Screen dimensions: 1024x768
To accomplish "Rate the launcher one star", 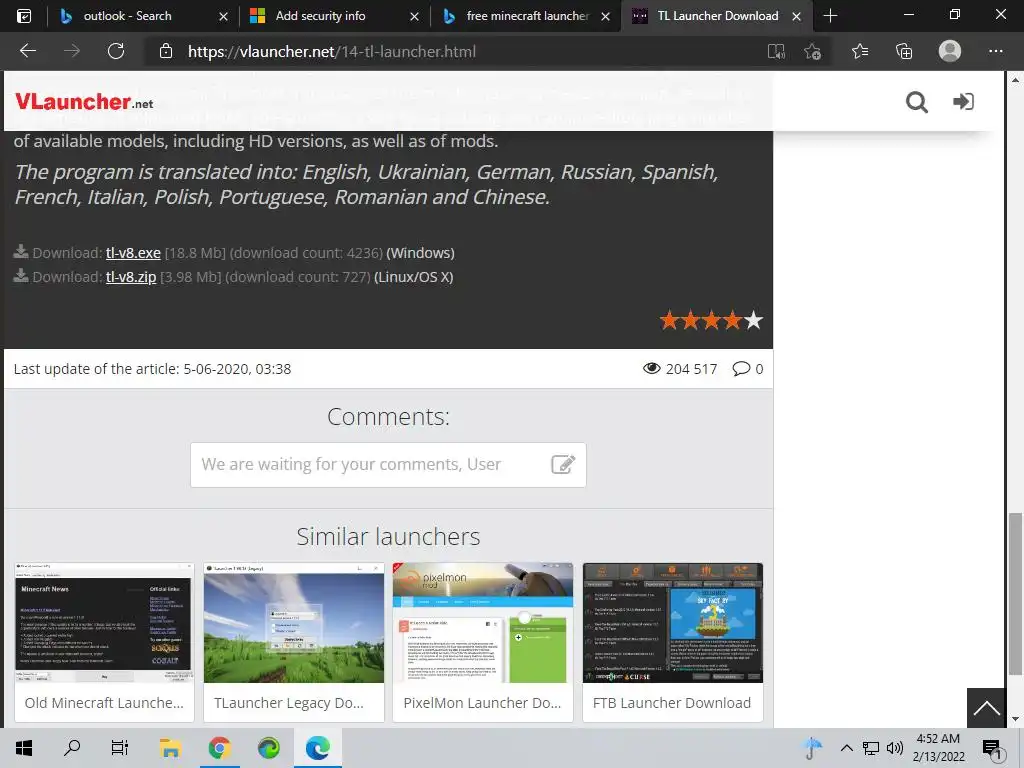I will coord(669,320).
